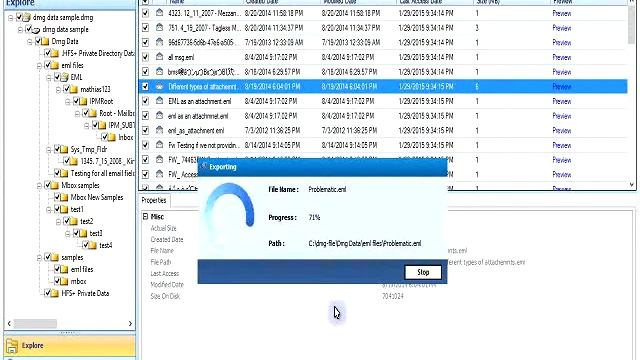Uncheck the 'eml_as_attachment.eml' row checkbox
Image resolution: width=640 pixels, height=360 pixels.
pos(145,131)
